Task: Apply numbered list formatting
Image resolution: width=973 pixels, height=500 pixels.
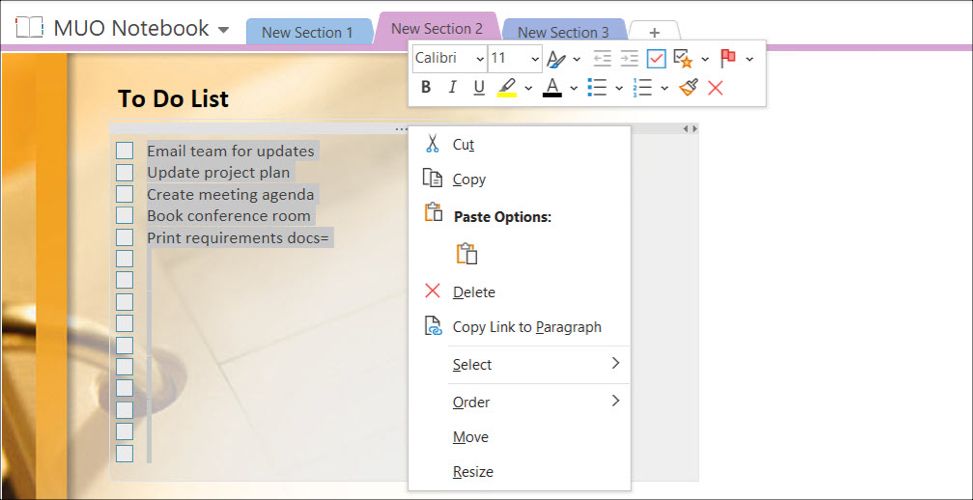Action: tap(642, 87)
